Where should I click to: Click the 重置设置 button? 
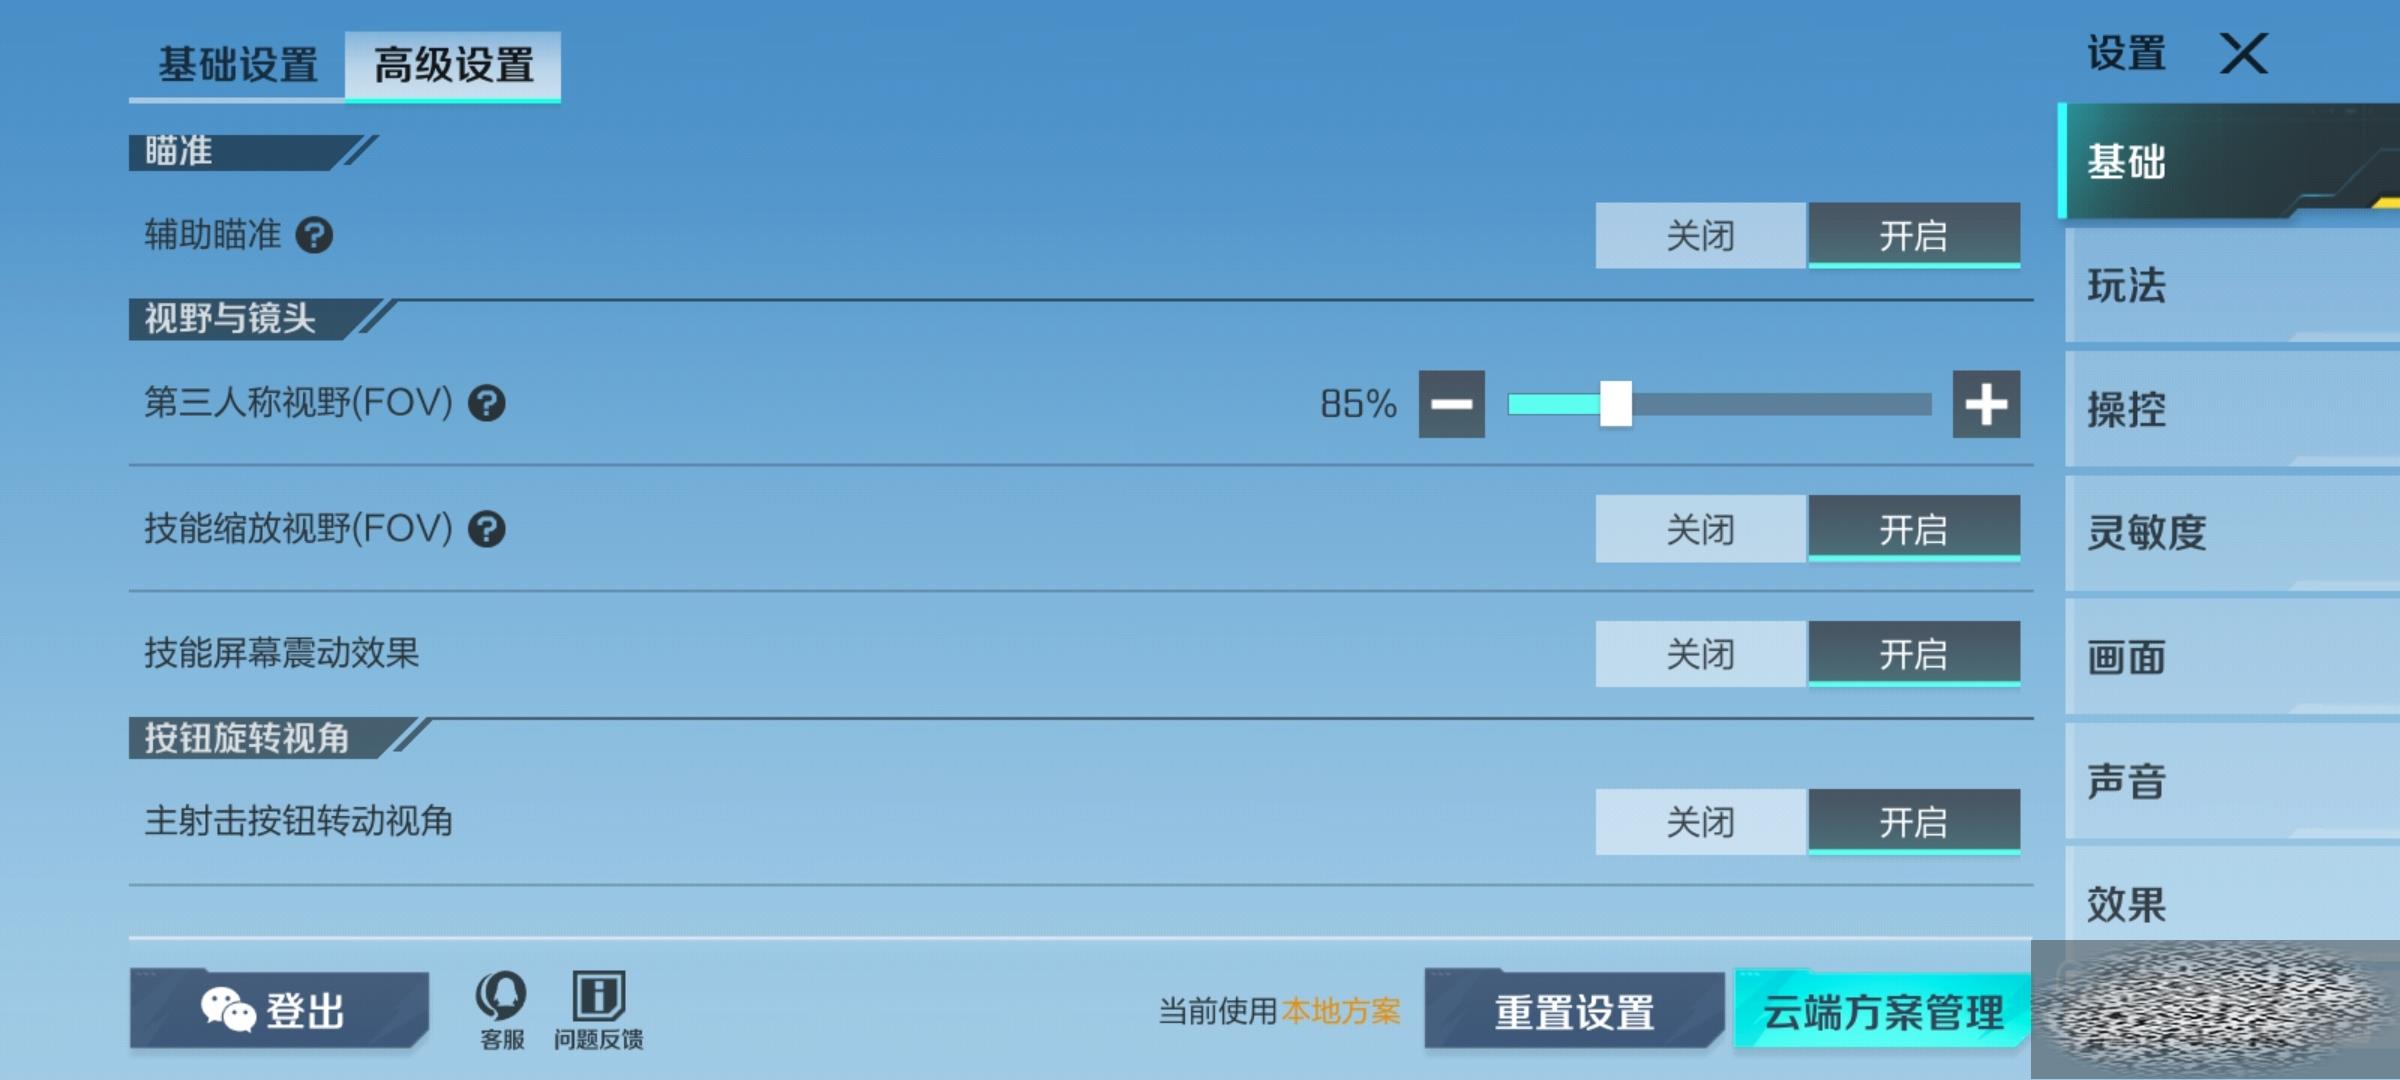[1574, 1011]
